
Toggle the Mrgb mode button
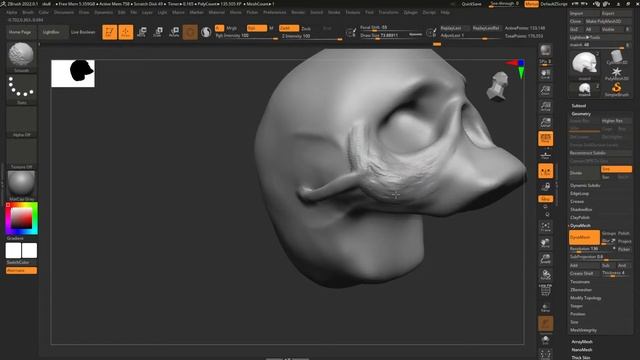[x=231, y=28]
